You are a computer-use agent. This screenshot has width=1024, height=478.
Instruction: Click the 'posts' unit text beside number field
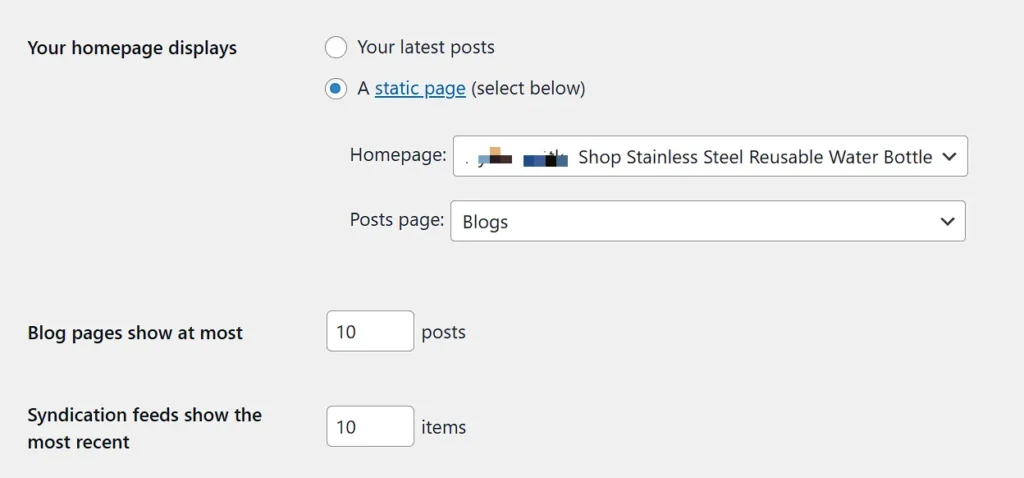click(x=444, y=331)
